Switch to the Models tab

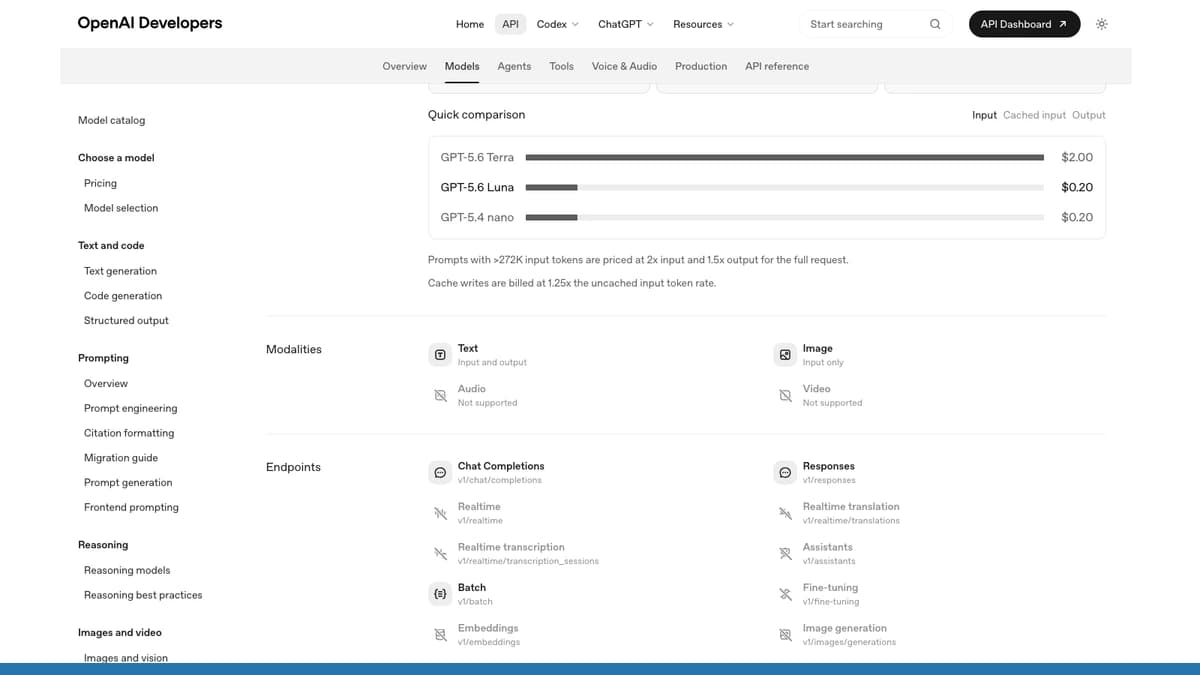[x=462, y=66]
